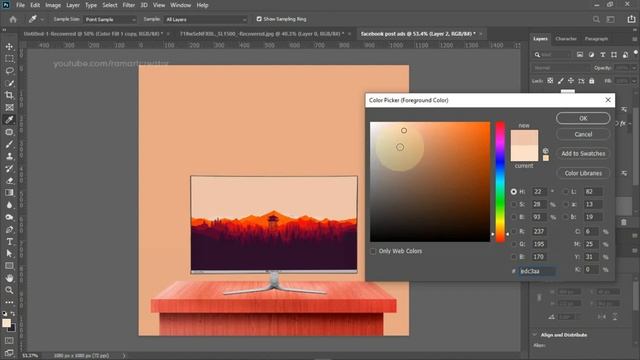Select the Brush tool
Image resolution: width=640 pixels, height=360 pixels.
[x=9, y=144]
